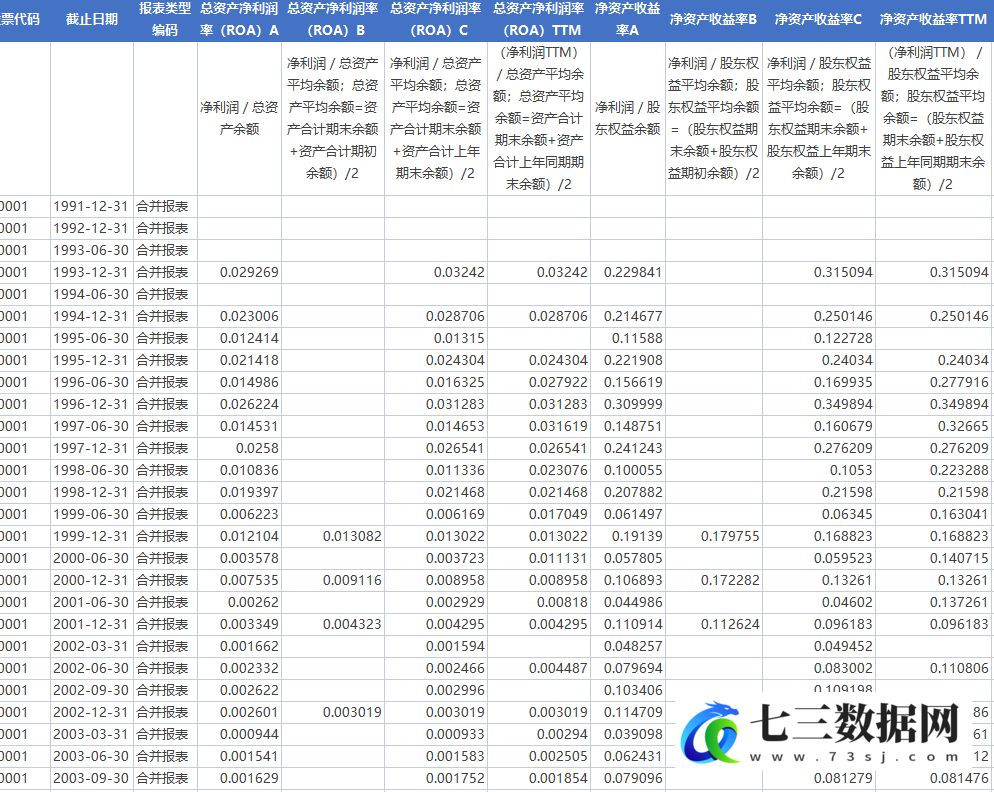Select the cell with value 0.207882
This screenshot has height=792, width=994.
click(x=628, y=492)
